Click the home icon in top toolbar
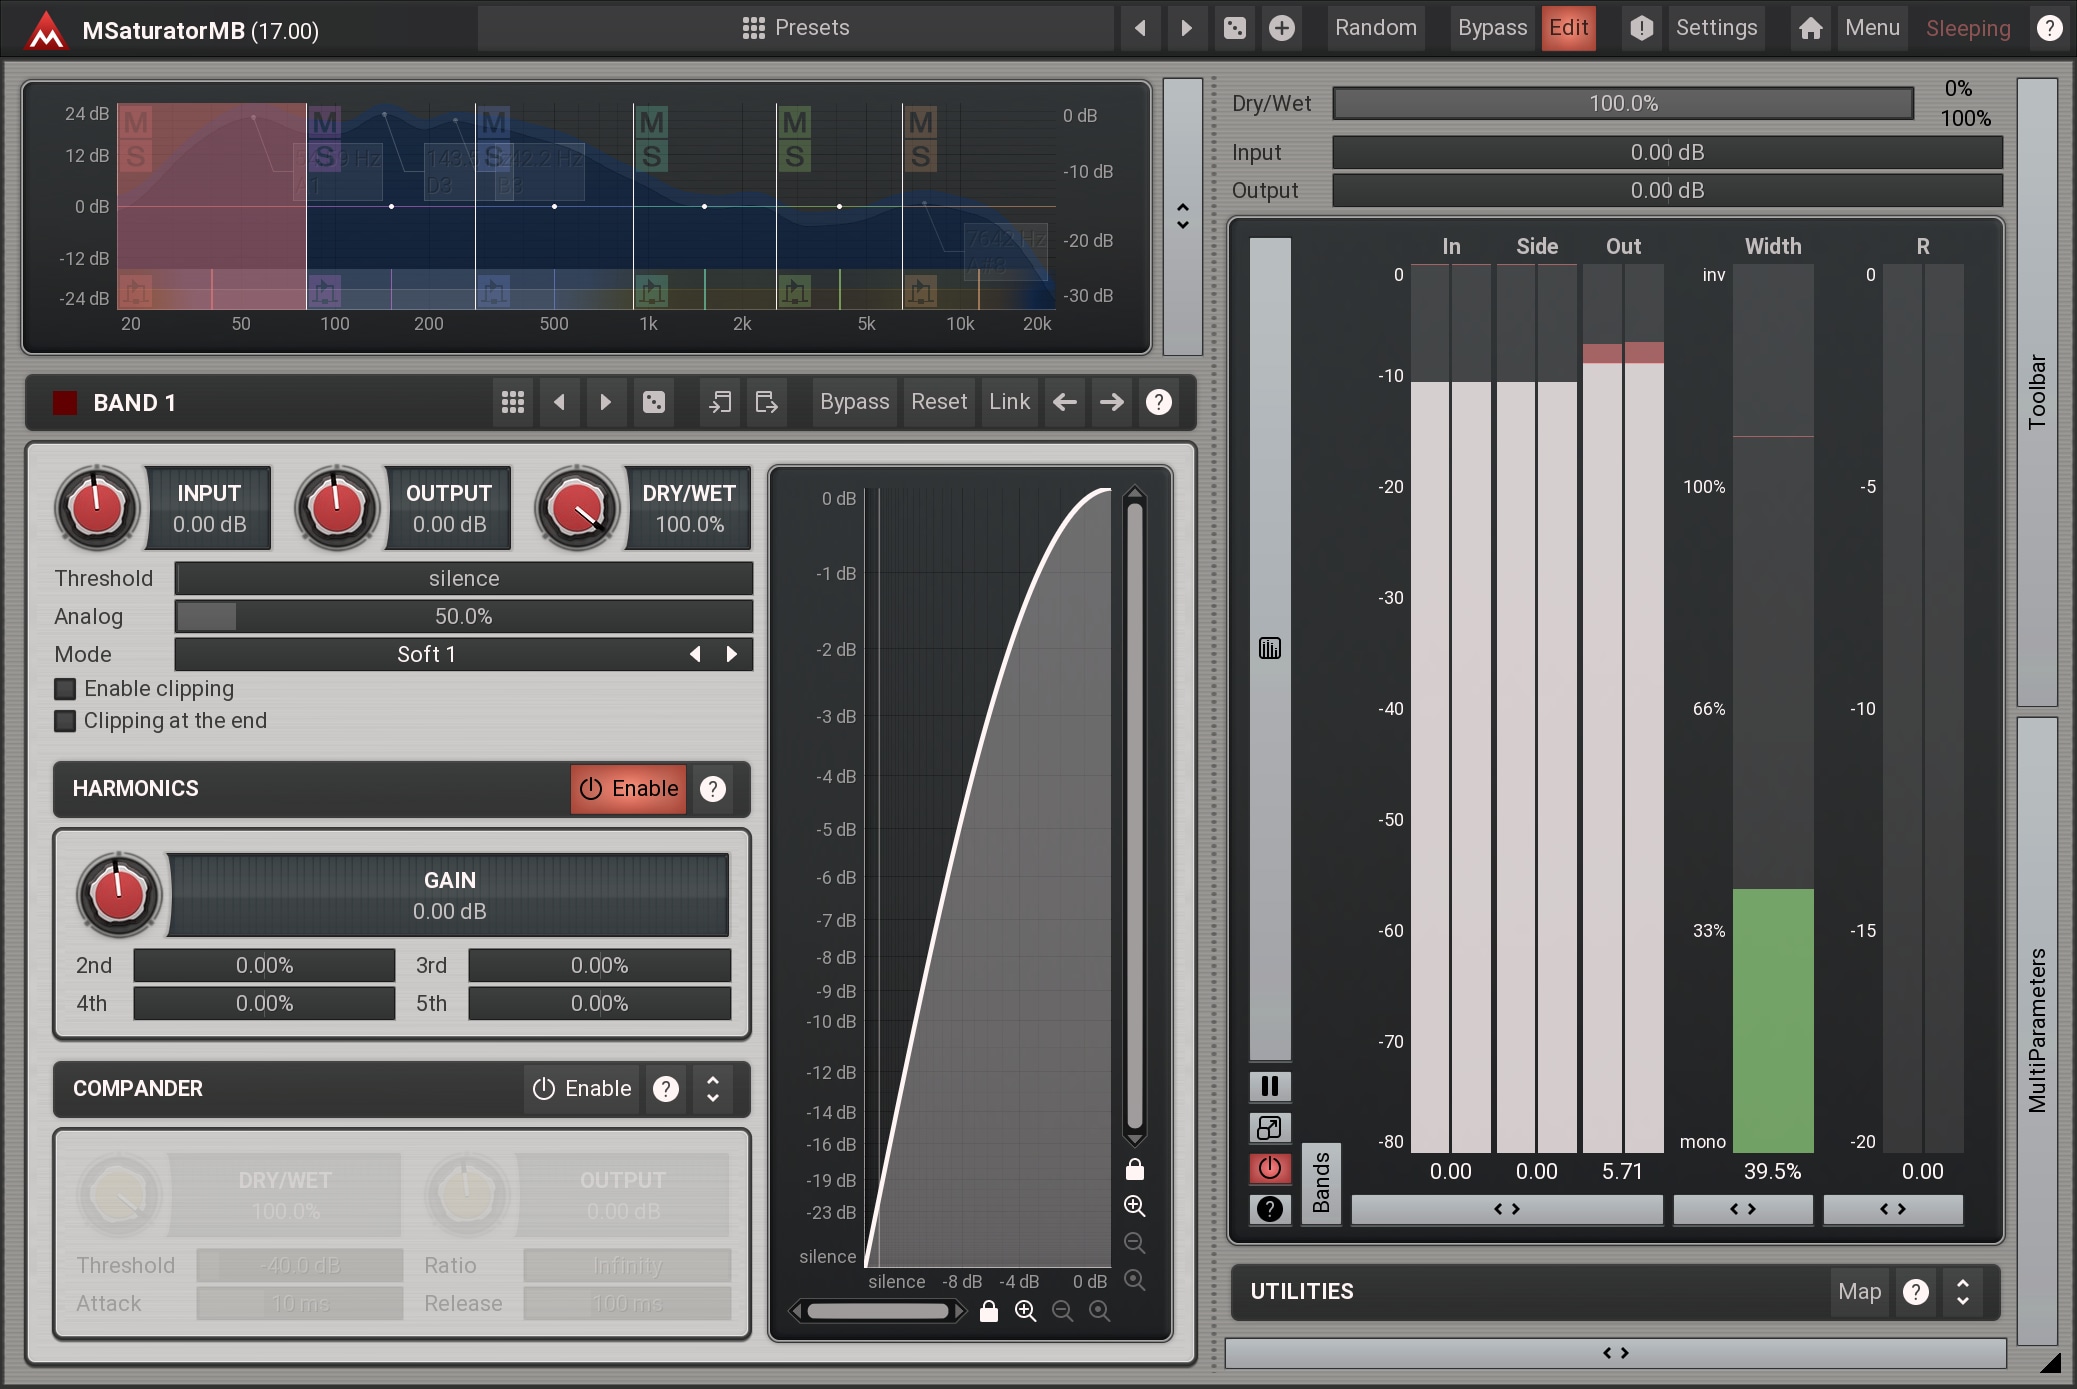Viewport: 2077px width, 1389px height. point(1810,28)
